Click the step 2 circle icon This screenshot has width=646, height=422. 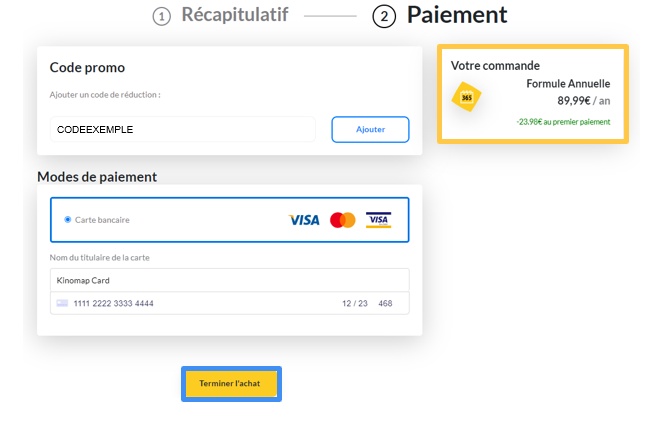pyautogui.click(x=384, y=16)
